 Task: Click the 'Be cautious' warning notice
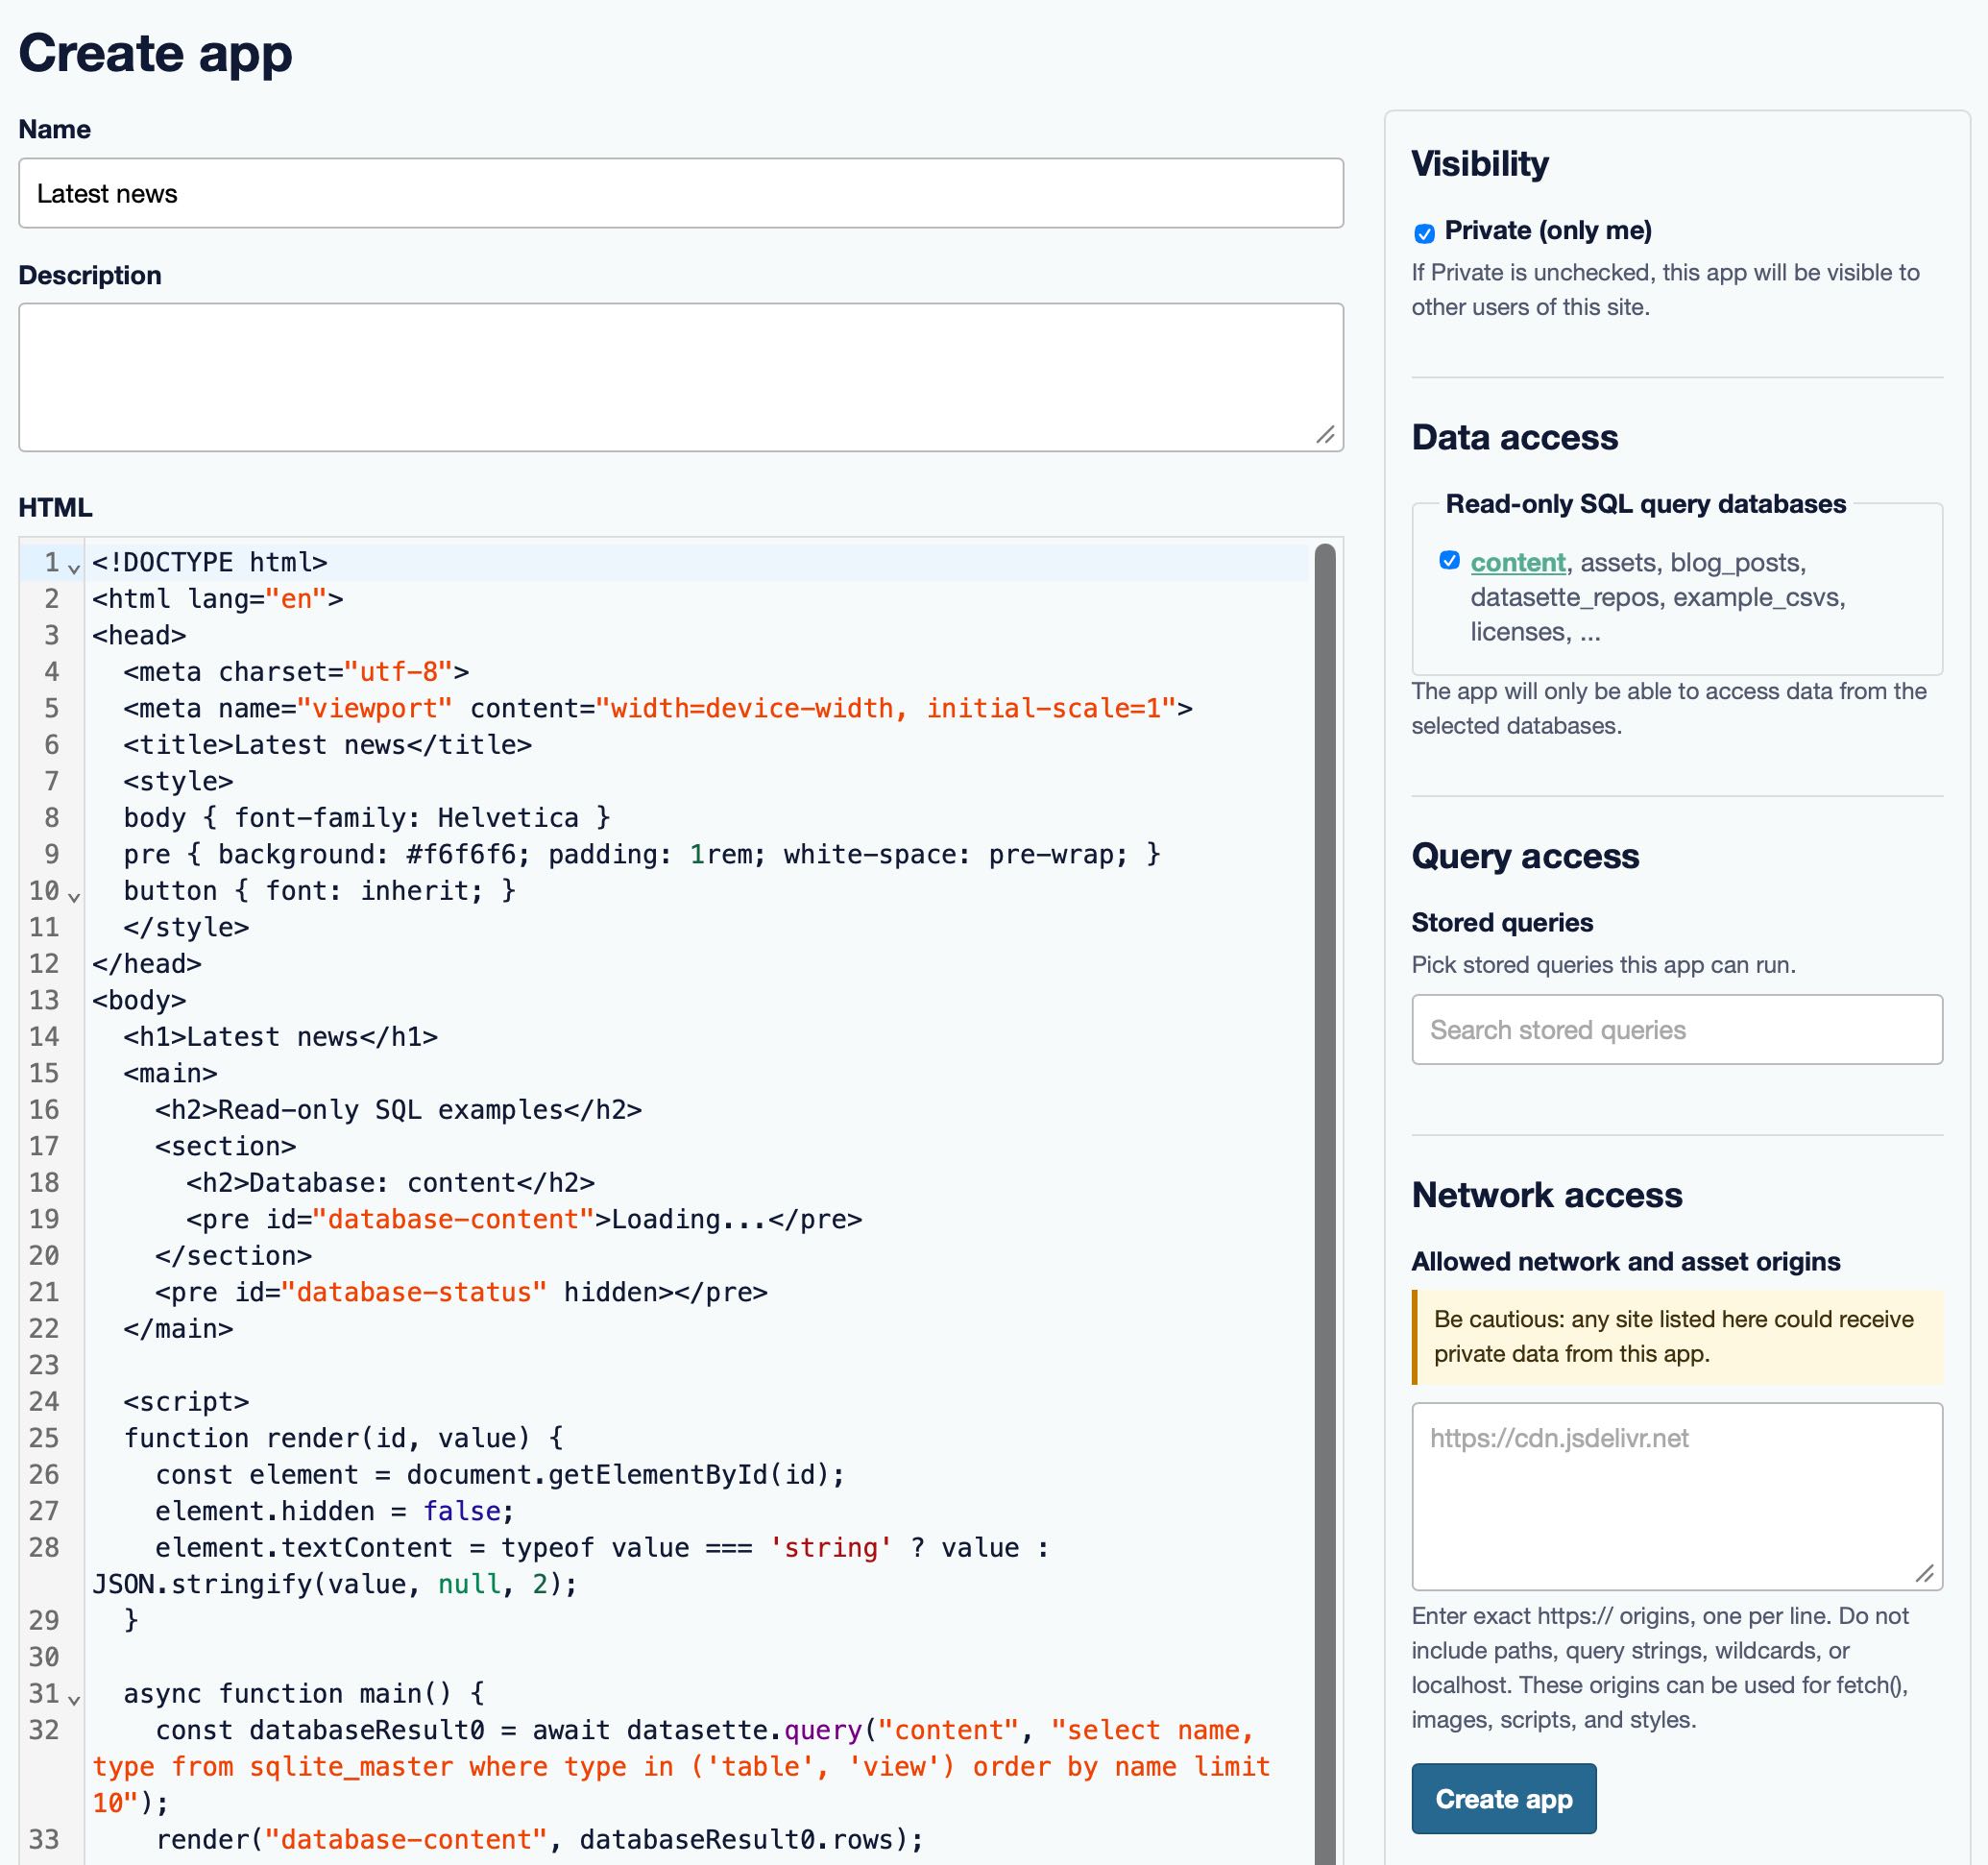click(1676, 1336)
